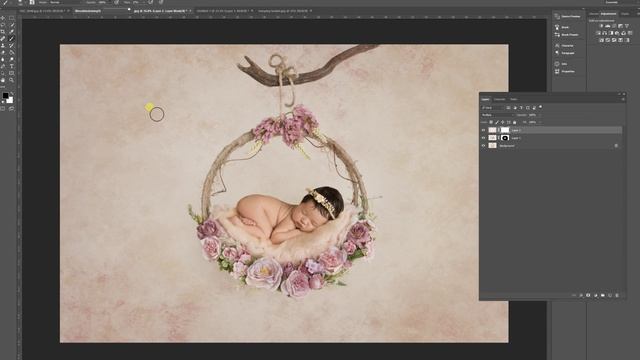Select the Gradient tool

pos(11,52)
